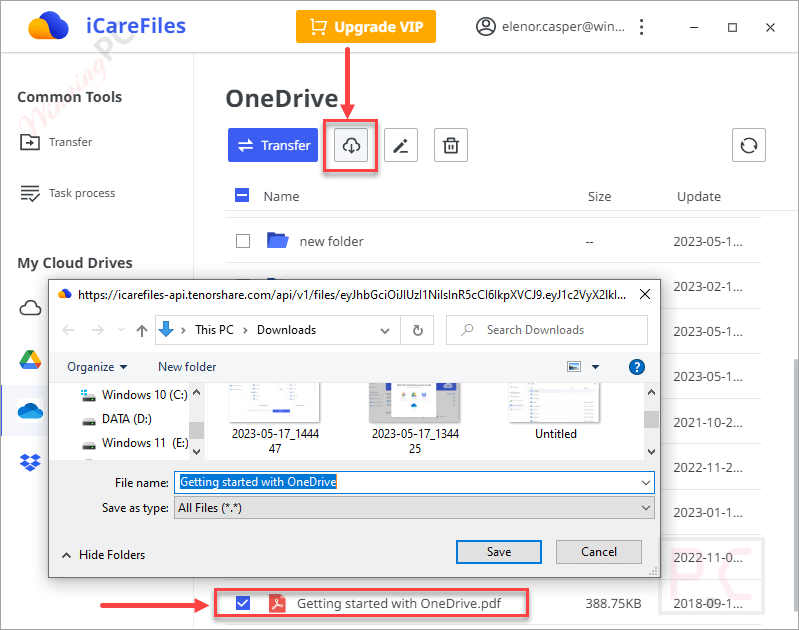Click This PC in the breadcrumb path
This screenshot has height=630, width=799.
click(x=214, y=330)
